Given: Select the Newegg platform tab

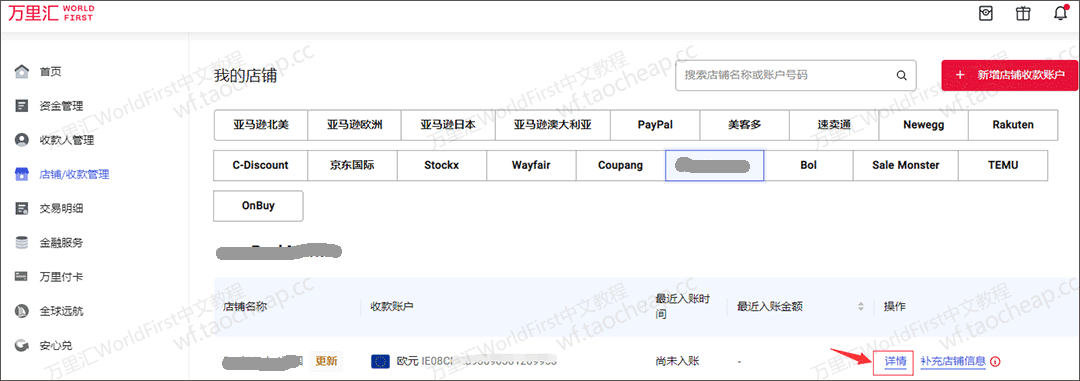Looking at the screenshot, I should click(924, 125).
